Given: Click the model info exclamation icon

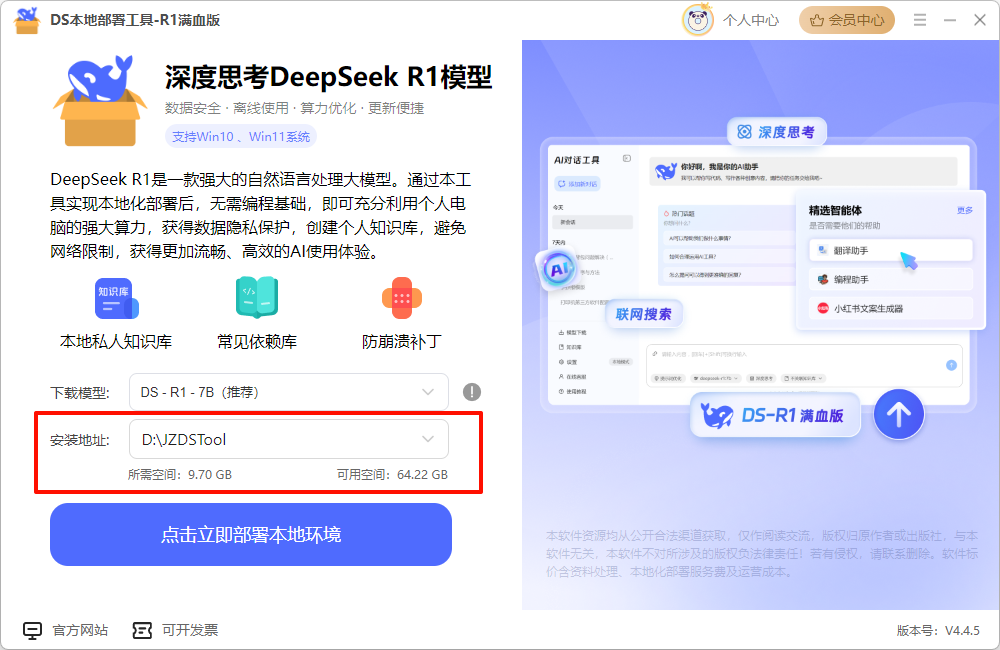Looking at the screenshot, I should click(472, 392).
